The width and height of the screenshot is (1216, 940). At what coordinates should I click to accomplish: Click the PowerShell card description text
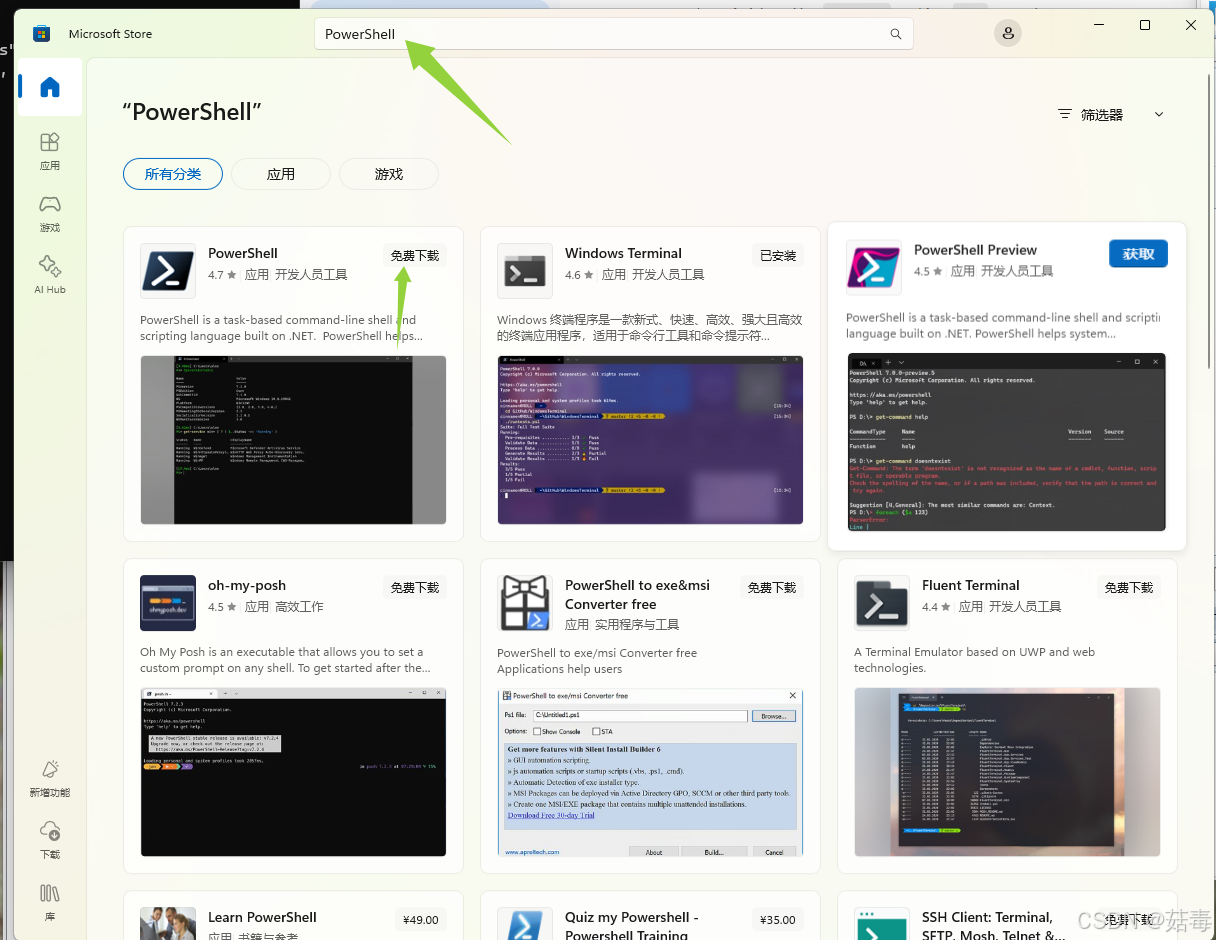pos(282,328)
